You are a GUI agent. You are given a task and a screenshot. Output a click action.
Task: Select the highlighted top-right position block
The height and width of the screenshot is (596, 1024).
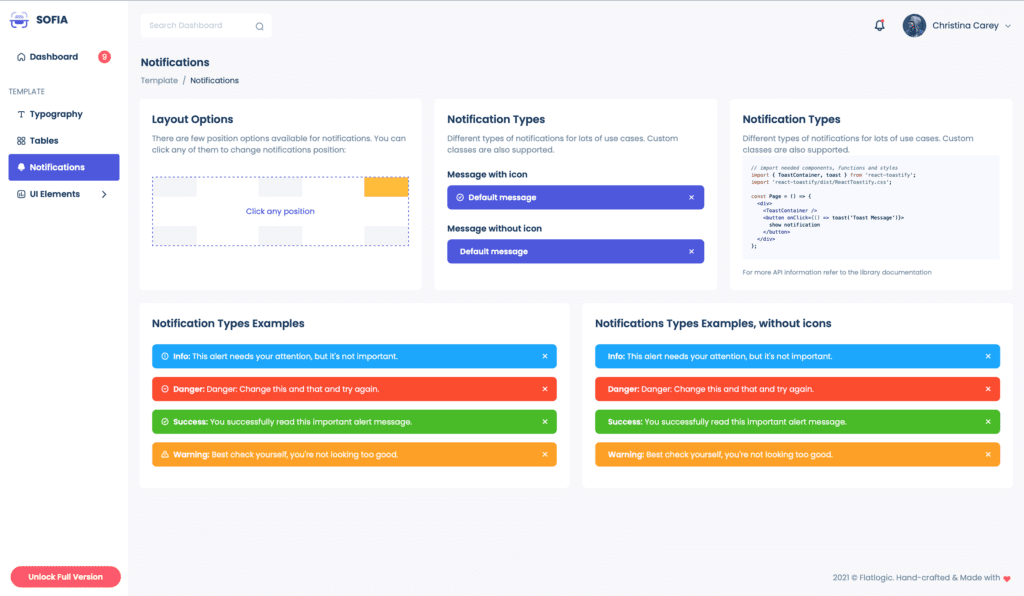pyautogui.click(x=386, y=187)
